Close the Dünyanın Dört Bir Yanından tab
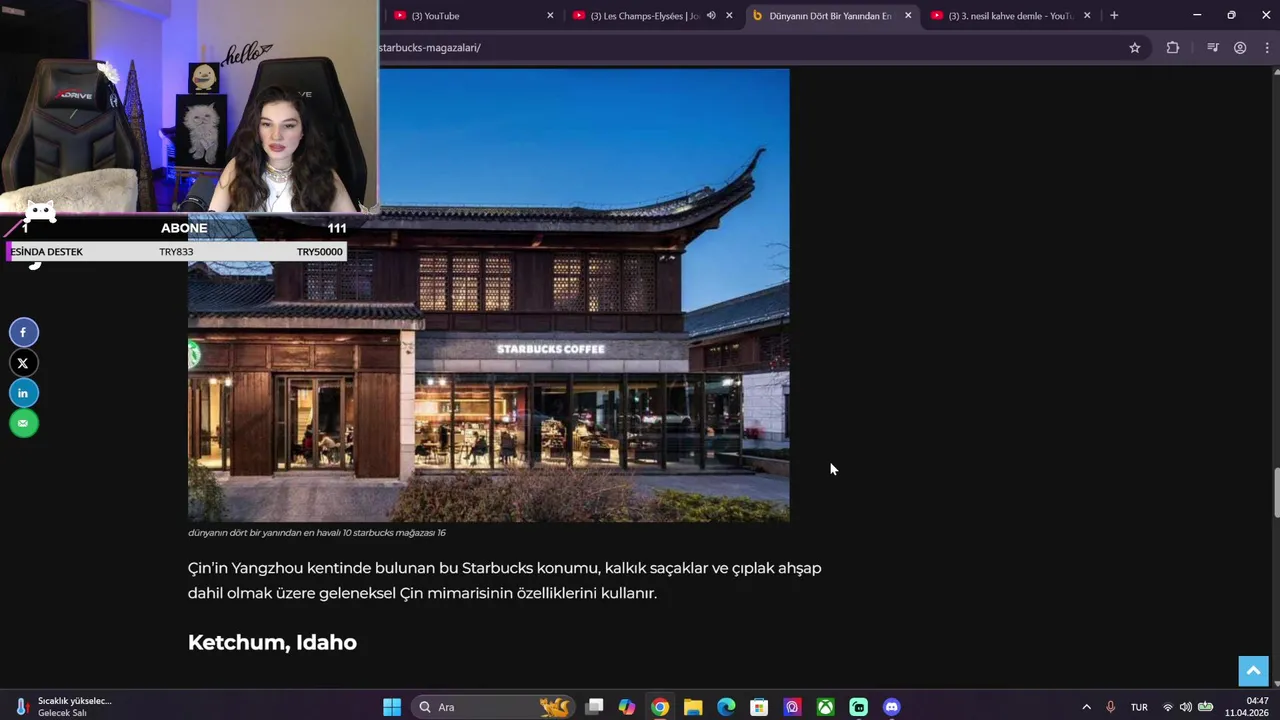1280x720 pixels. click(x=908, y=16)
